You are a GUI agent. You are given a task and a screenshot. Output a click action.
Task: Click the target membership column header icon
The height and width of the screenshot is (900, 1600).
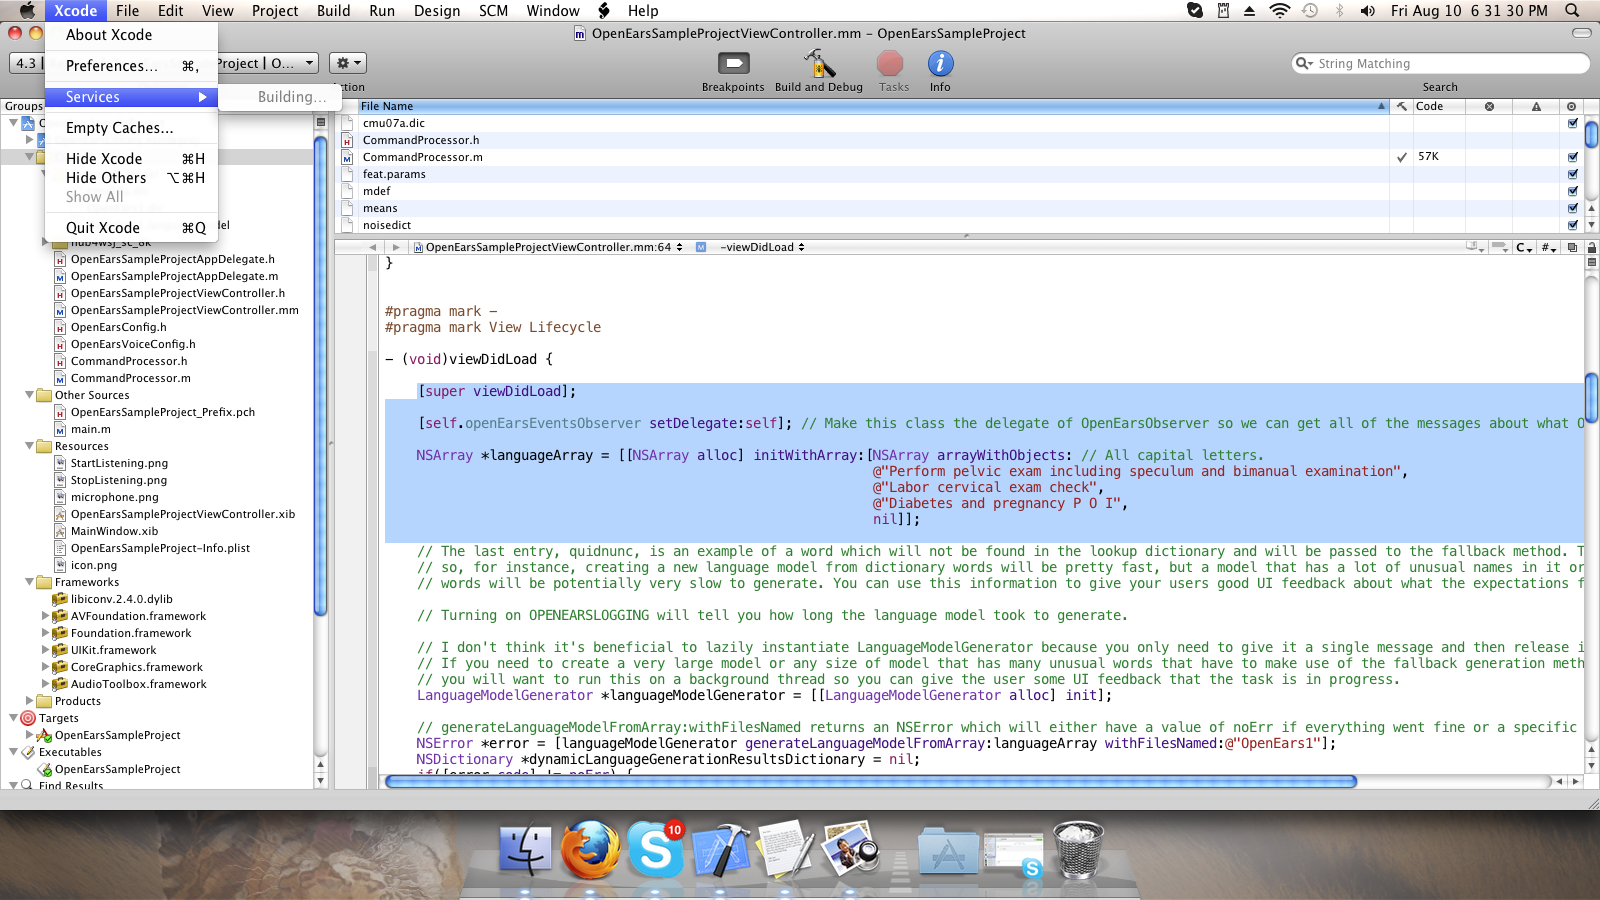(1571, 106)
